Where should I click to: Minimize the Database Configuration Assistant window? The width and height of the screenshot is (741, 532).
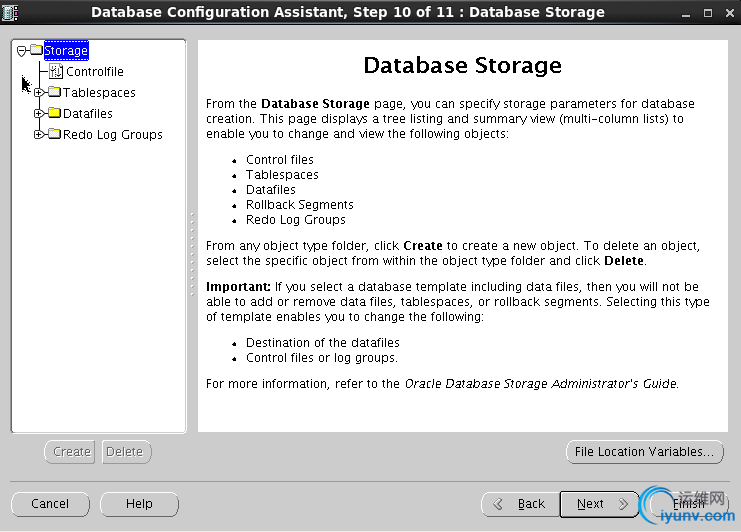coord(683,12)
